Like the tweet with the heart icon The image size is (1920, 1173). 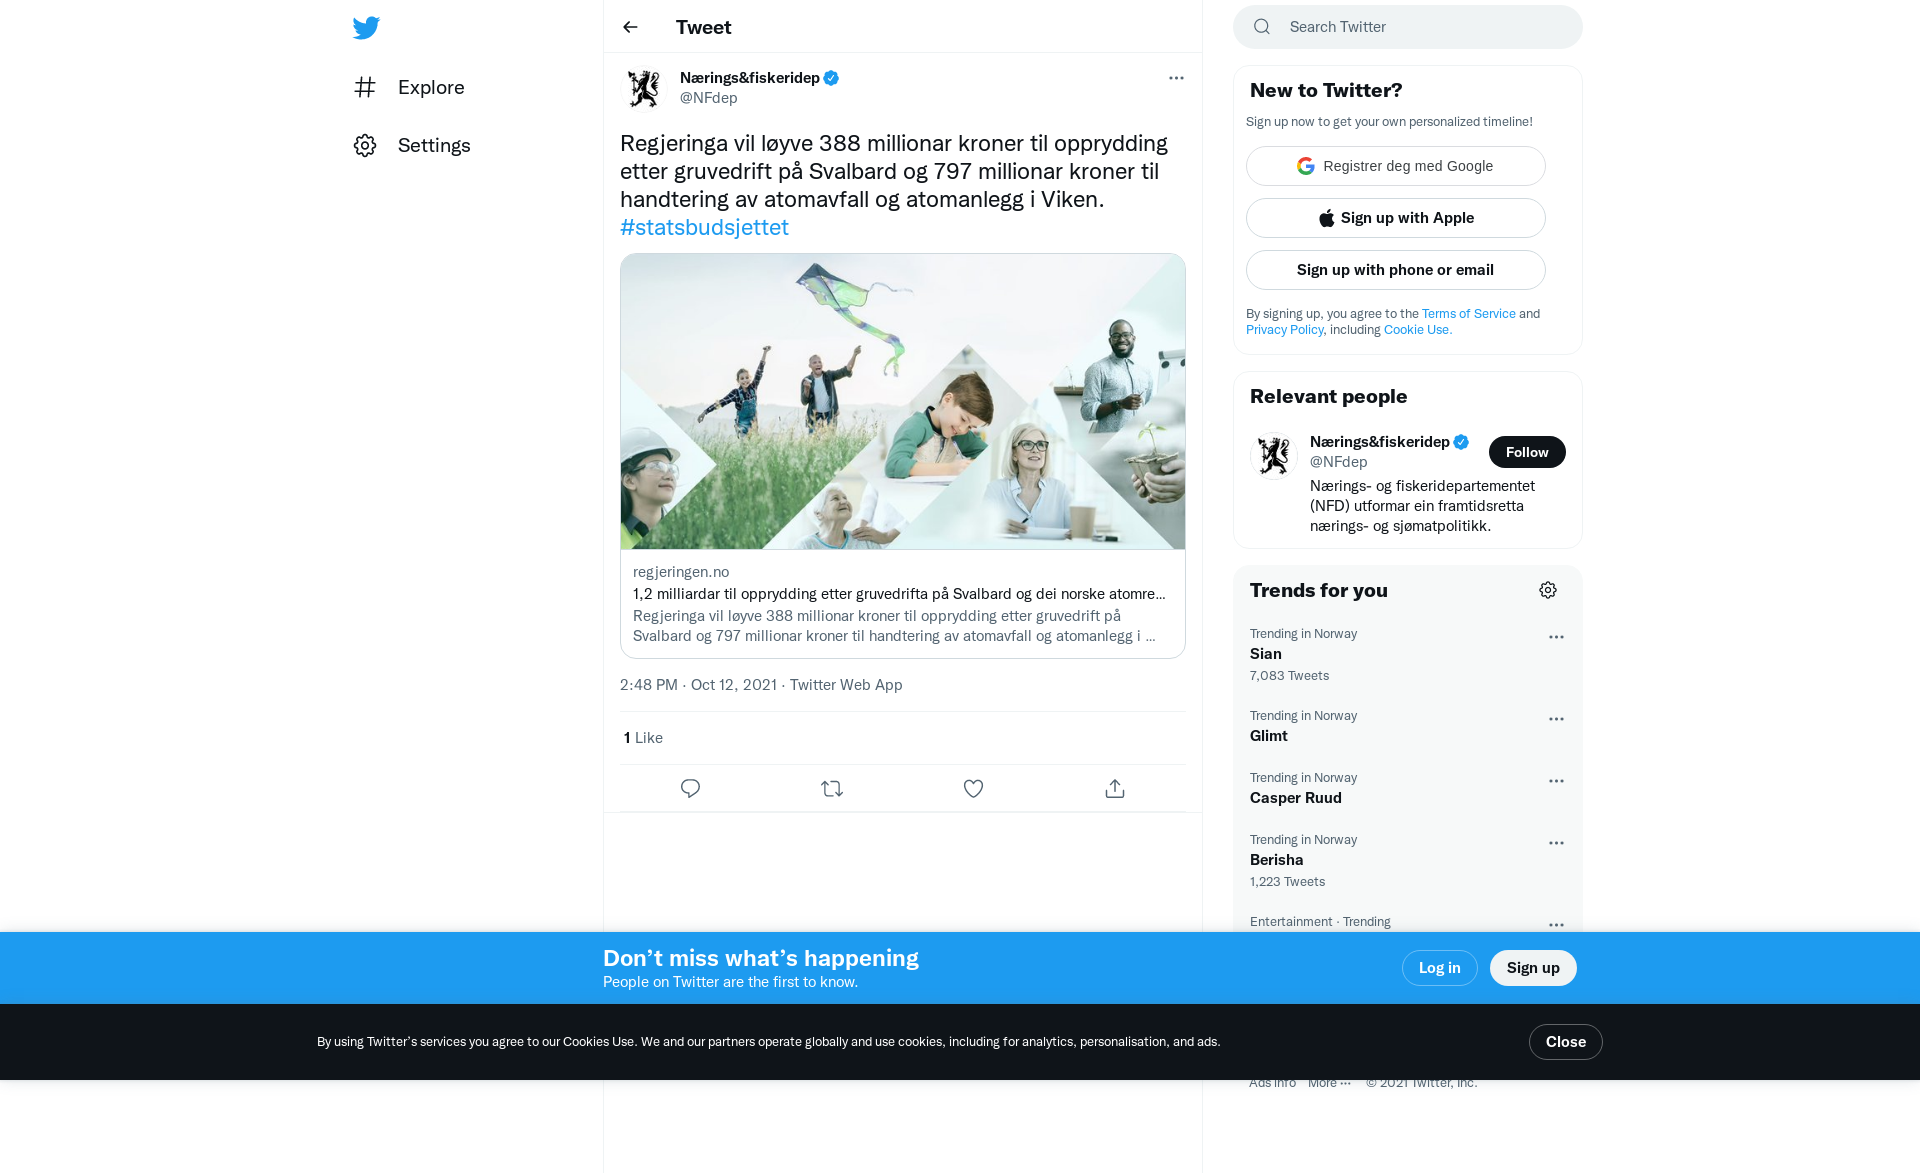[x=973, y=789]
